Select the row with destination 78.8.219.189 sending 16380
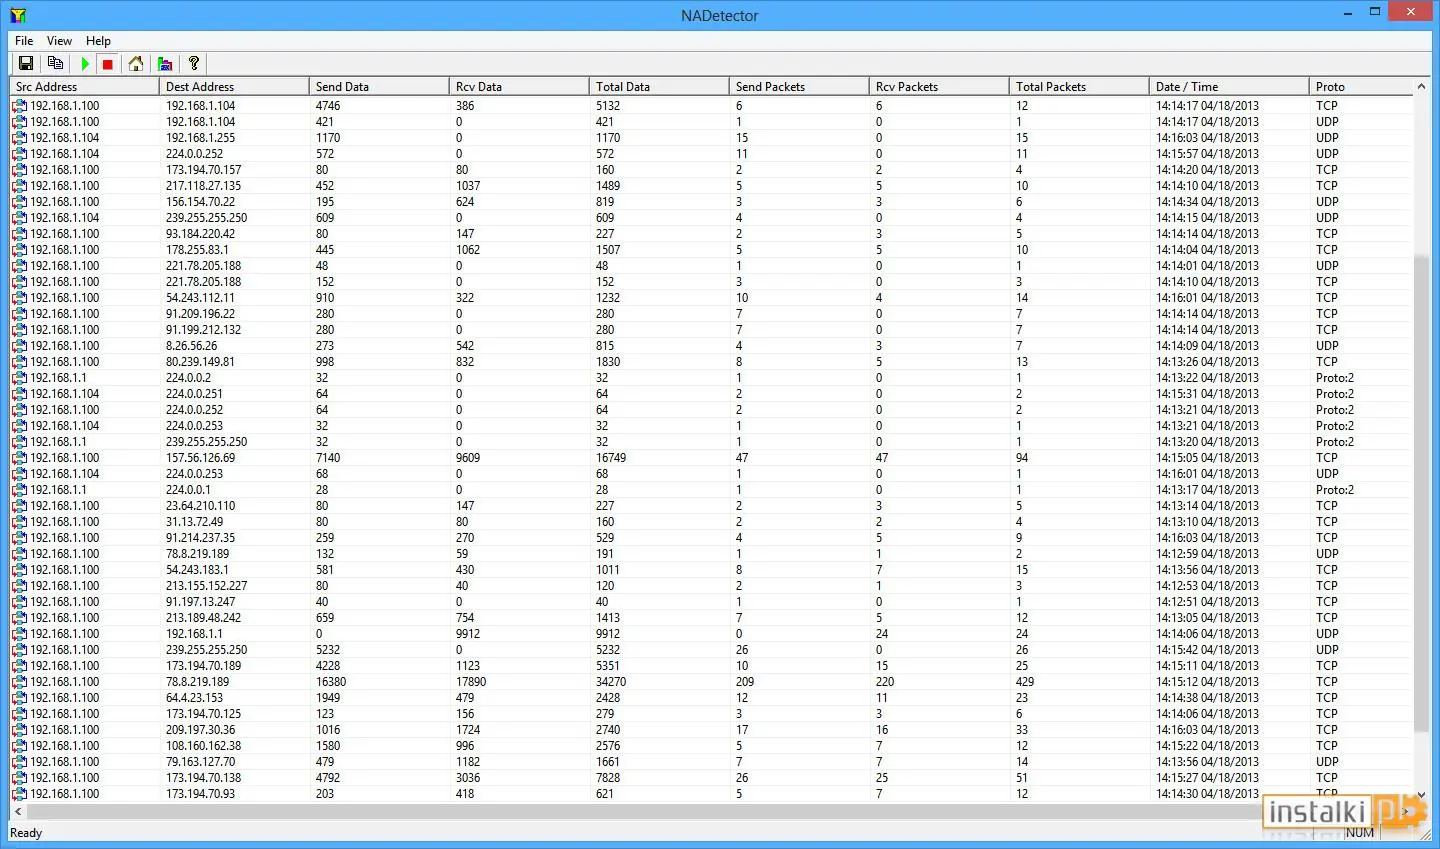 711,682
